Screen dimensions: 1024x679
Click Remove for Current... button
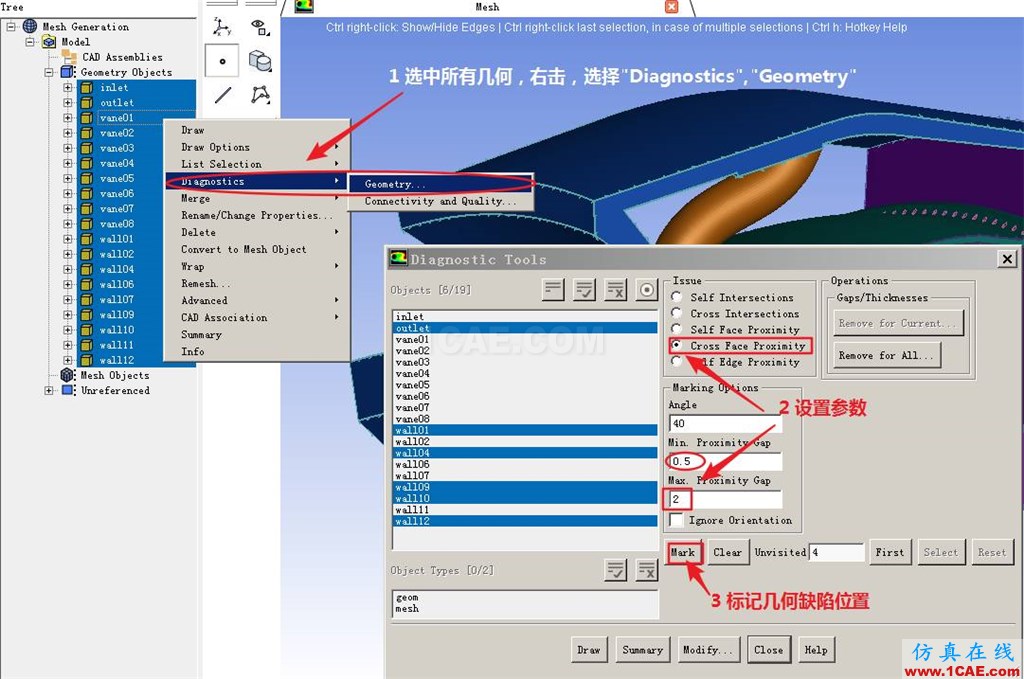point(901,323)
